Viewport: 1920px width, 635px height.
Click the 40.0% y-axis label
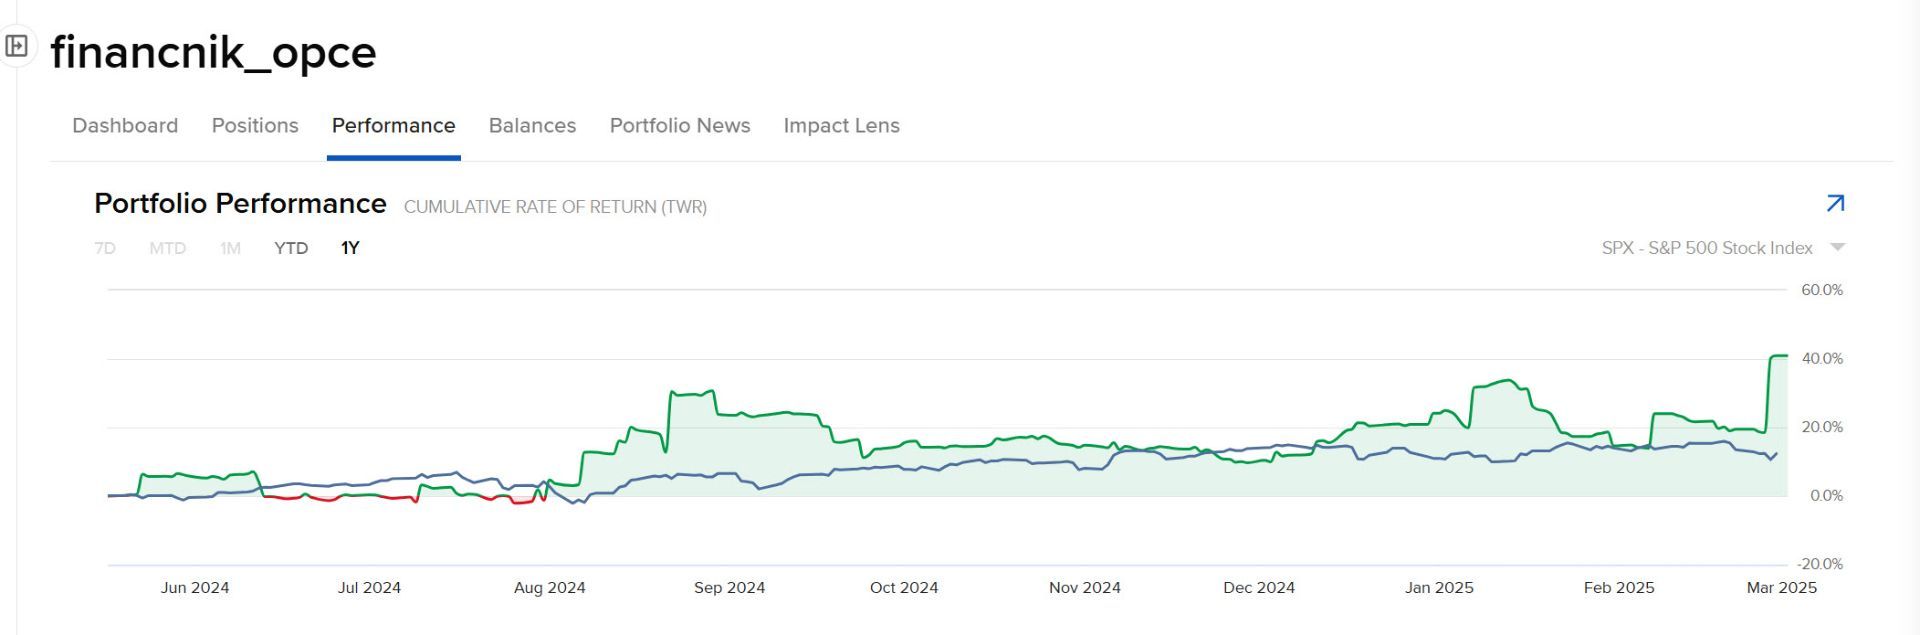click(x=1822, y=359)
